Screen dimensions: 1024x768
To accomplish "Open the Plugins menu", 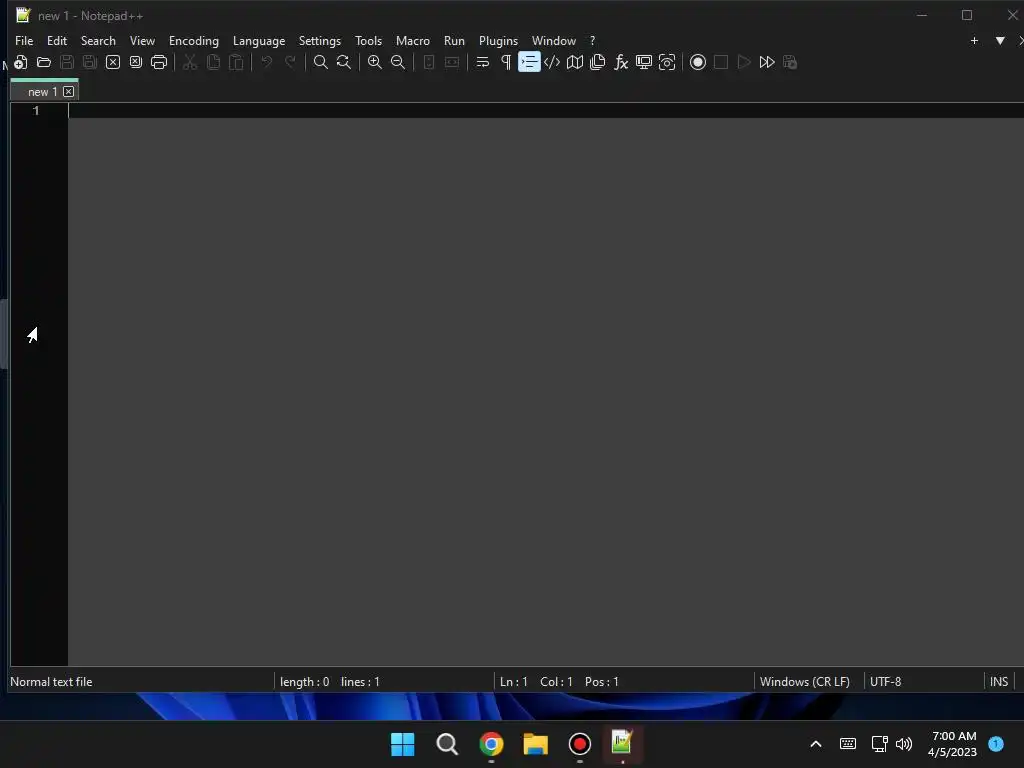I will click(498, 40).
